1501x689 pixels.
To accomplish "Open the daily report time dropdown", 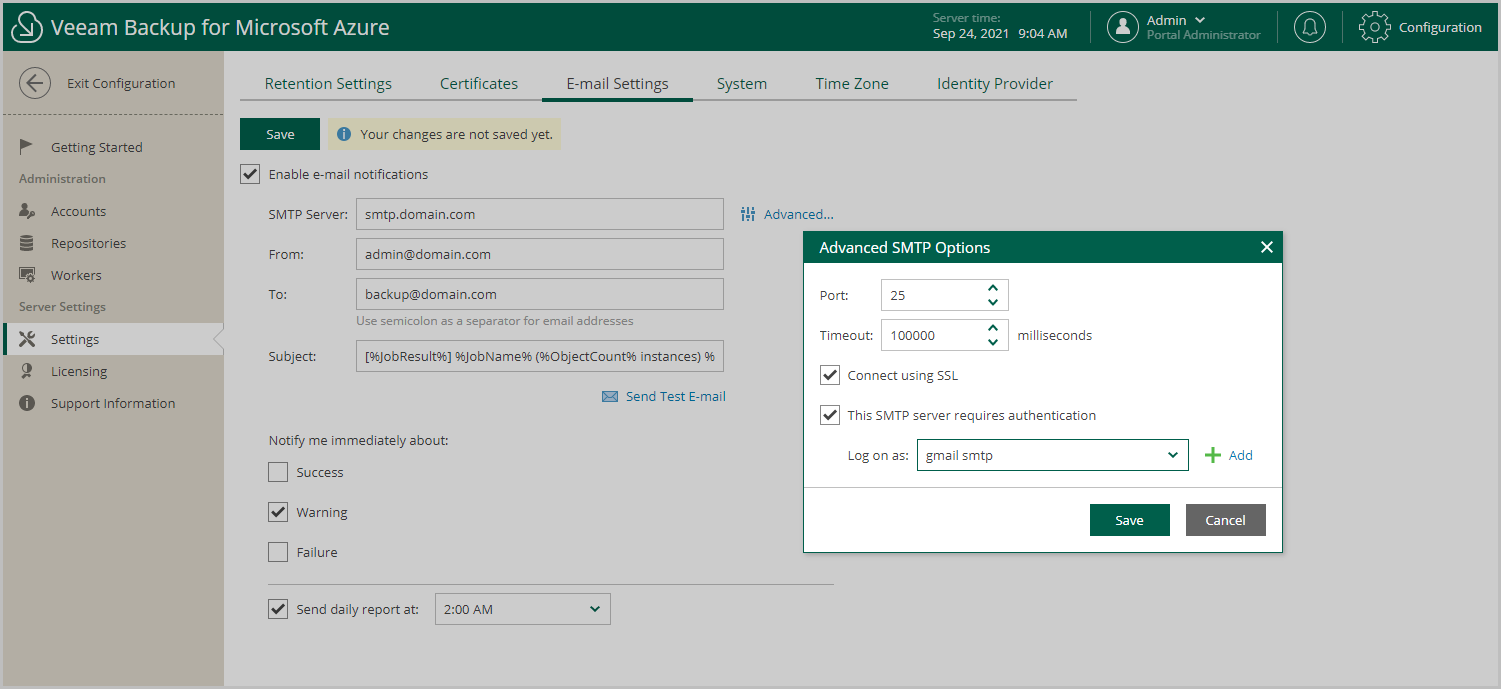I will (523, 609).
